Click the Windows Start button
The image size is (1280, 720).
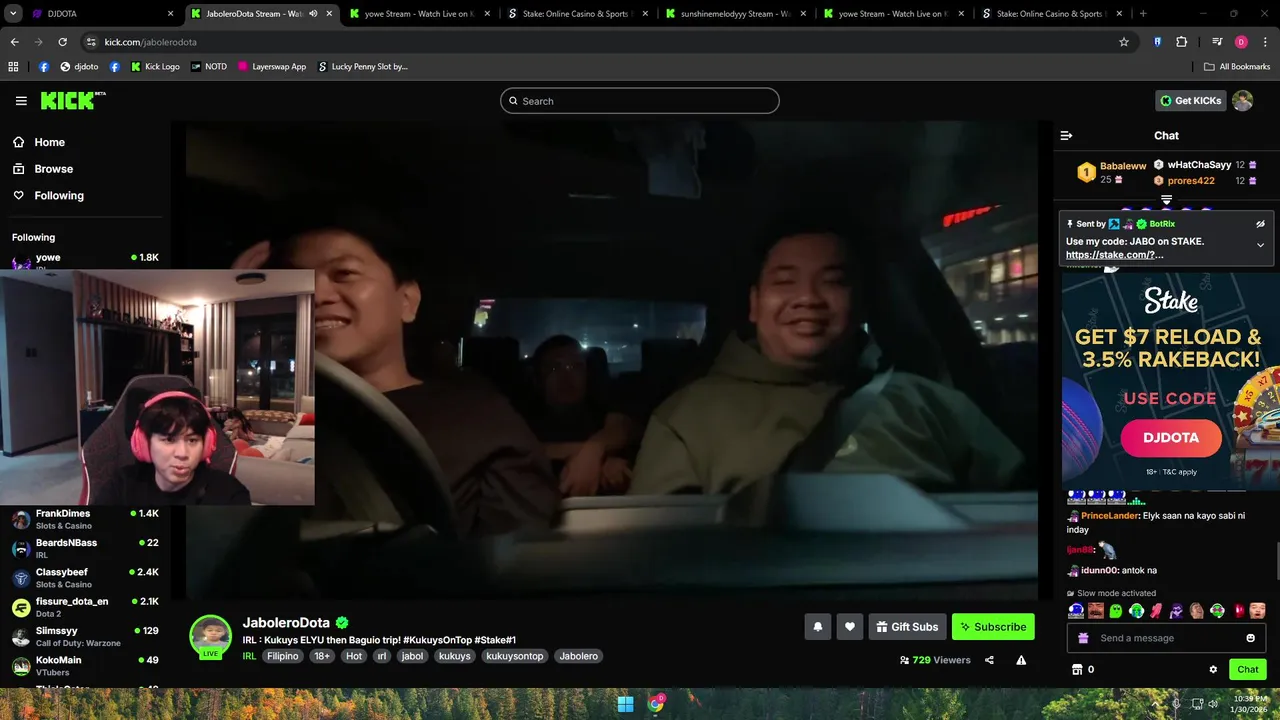pyautogui.click(x=625, y=704)
